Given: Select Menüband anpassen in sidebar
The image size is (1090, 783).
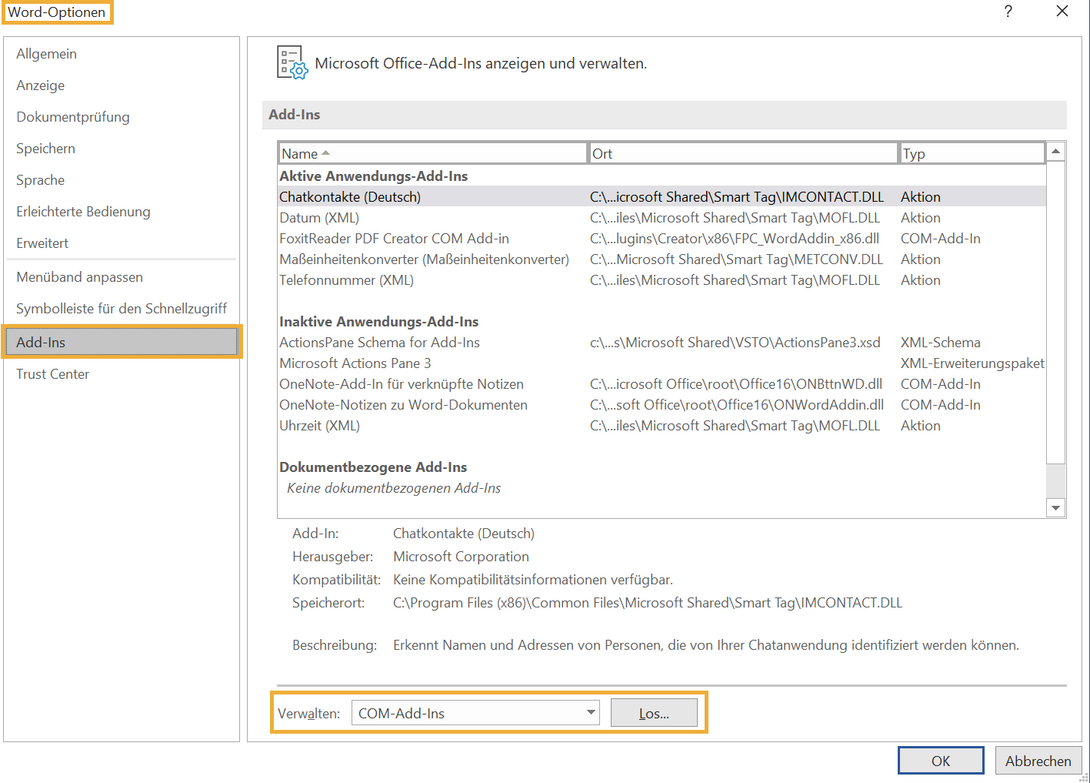Looking at the screenshot, I should (x=80, y=277).
